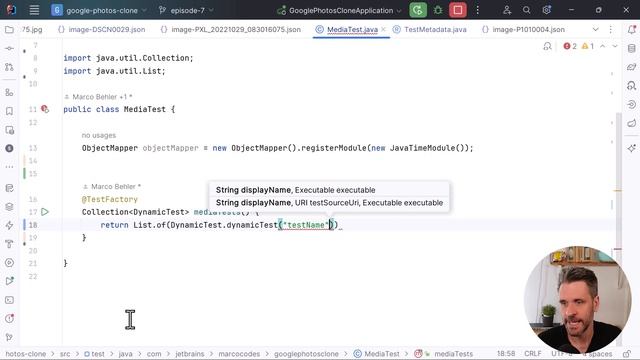
Task: Click the 'test' breadcrumb
Action: [94, 354]
